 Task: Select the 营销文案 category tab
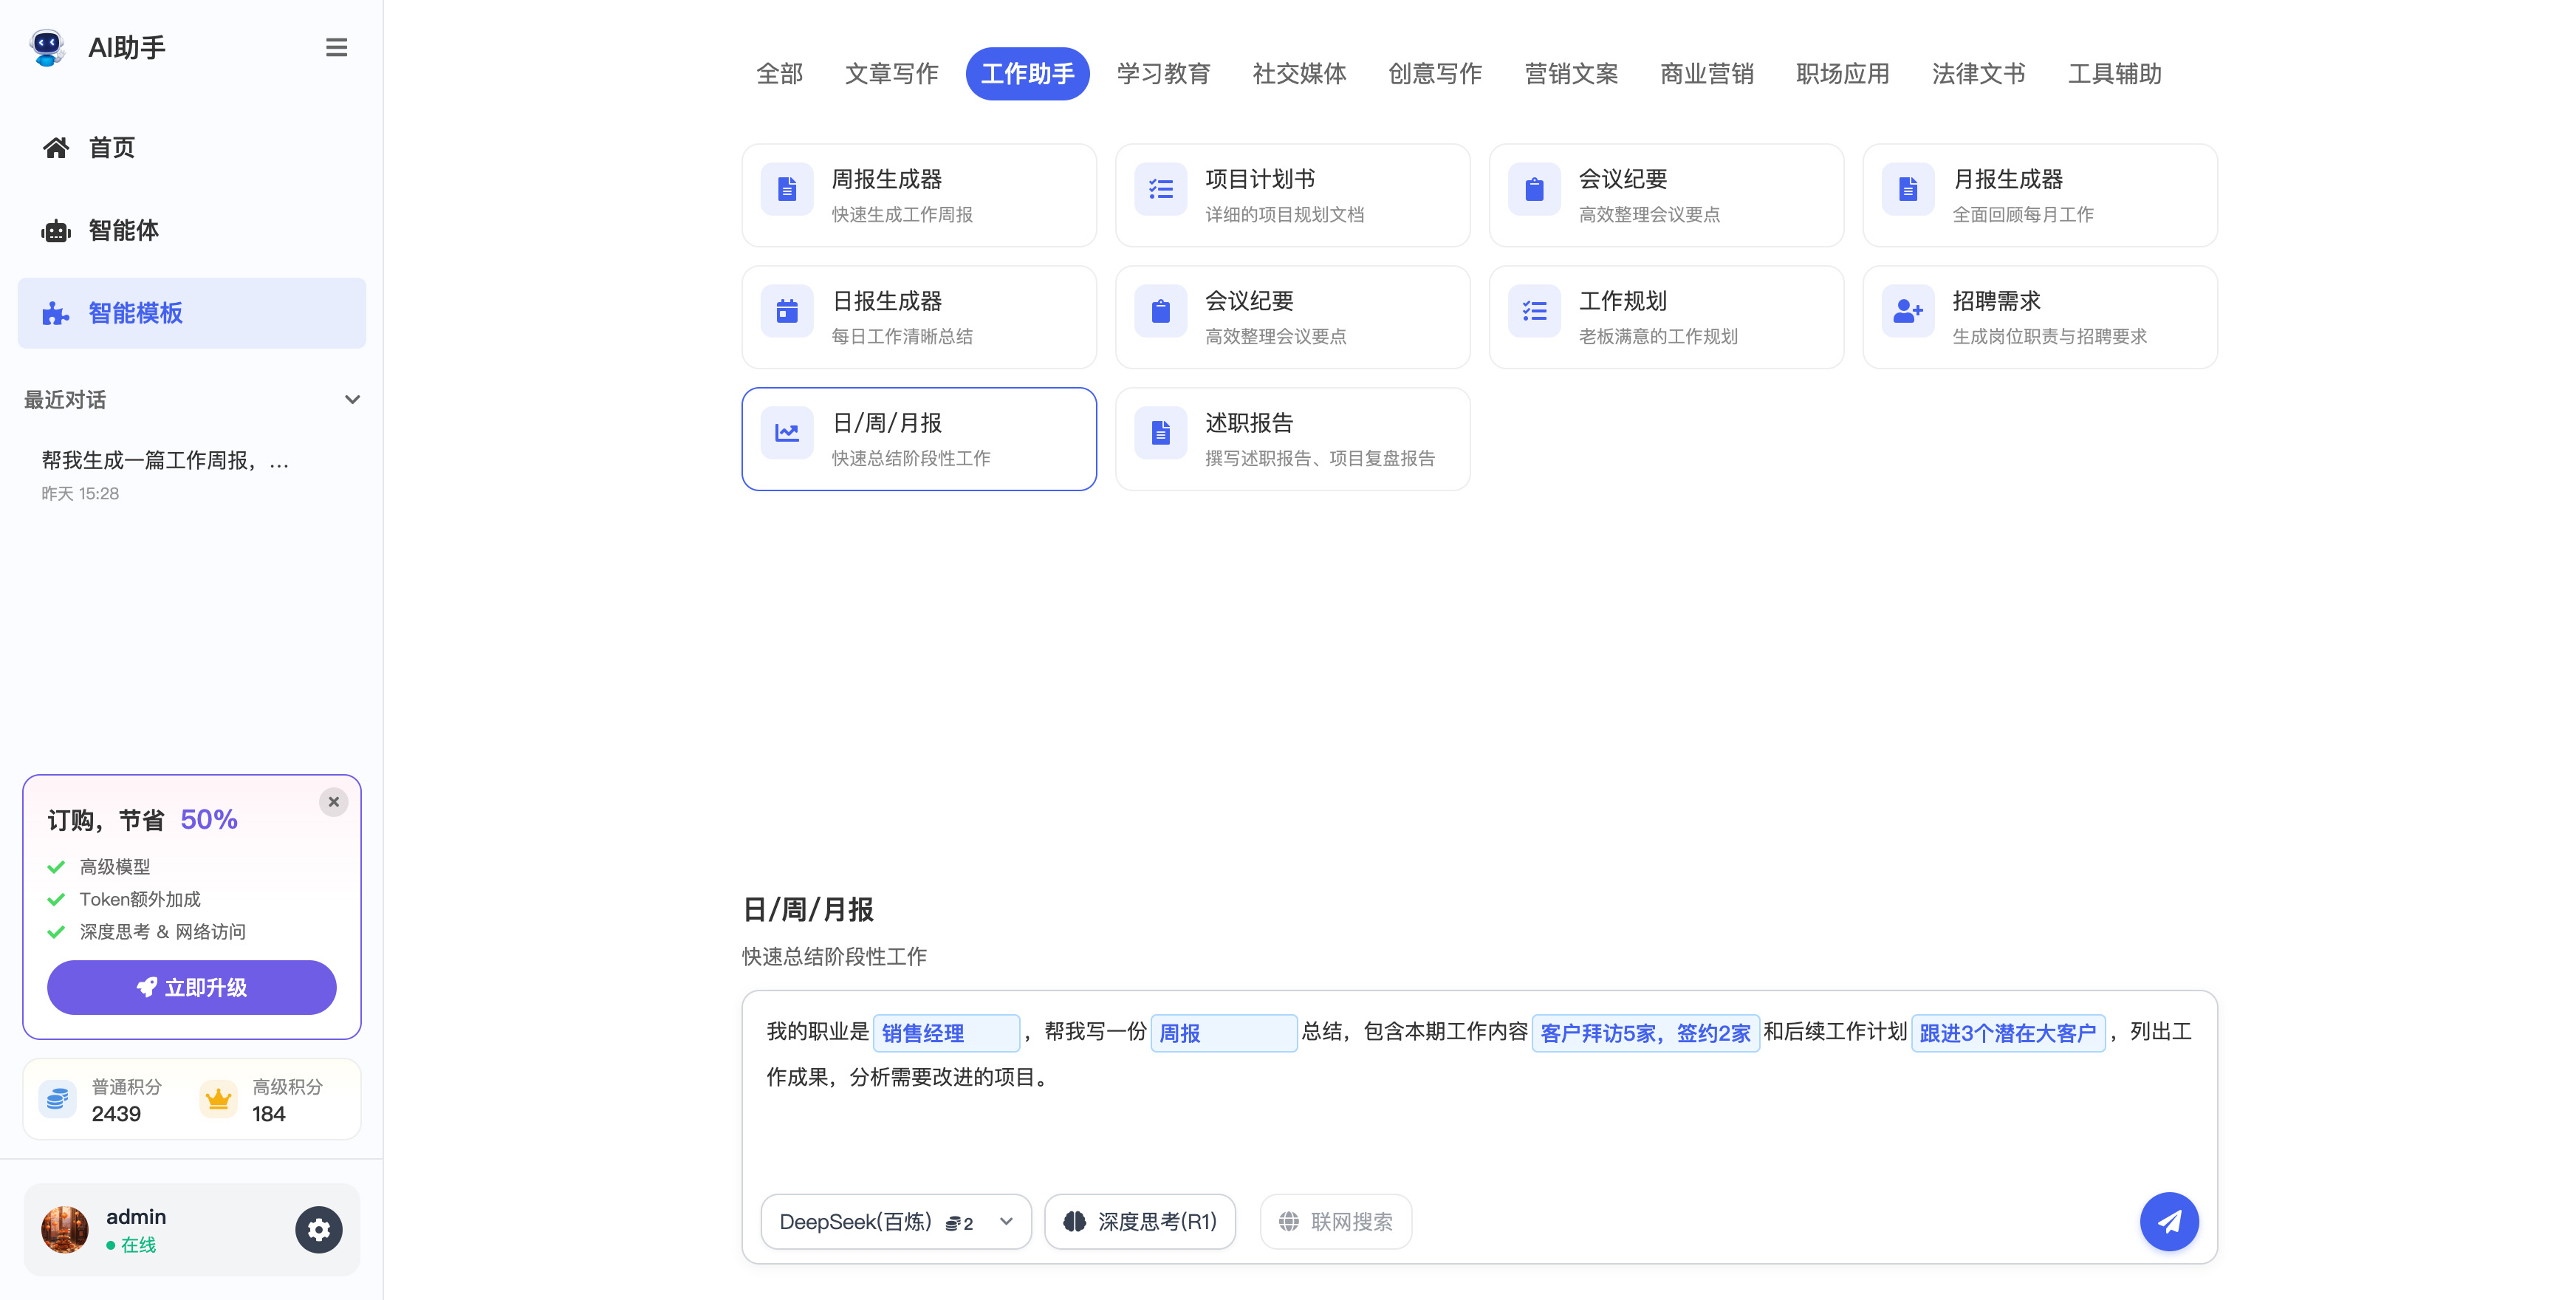1572,74
